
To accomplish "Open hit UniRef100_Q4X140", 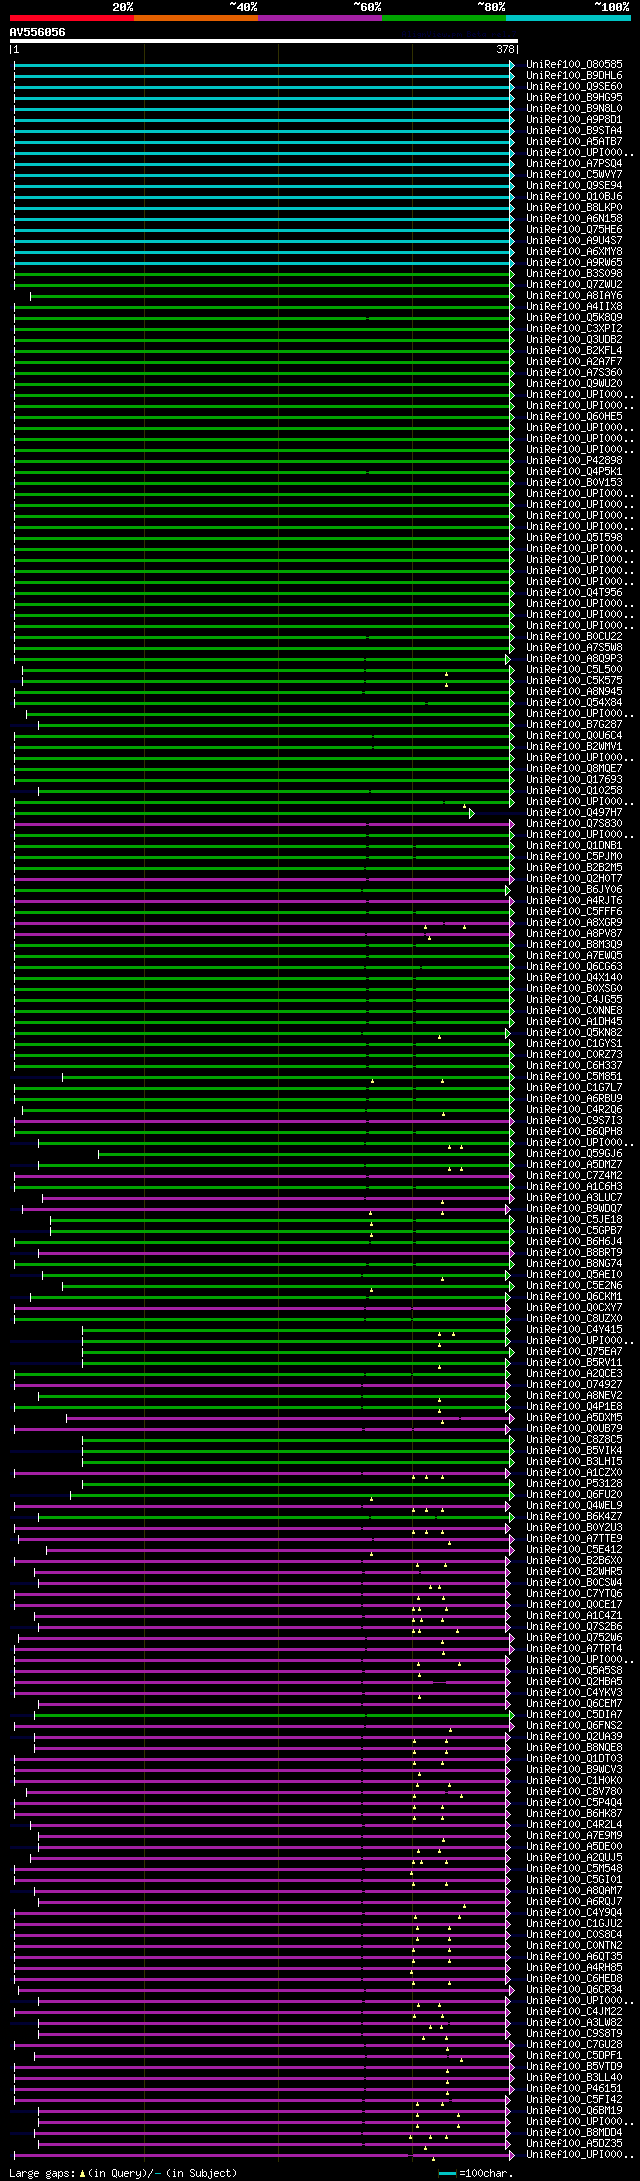I will click(x=574, y=977).
